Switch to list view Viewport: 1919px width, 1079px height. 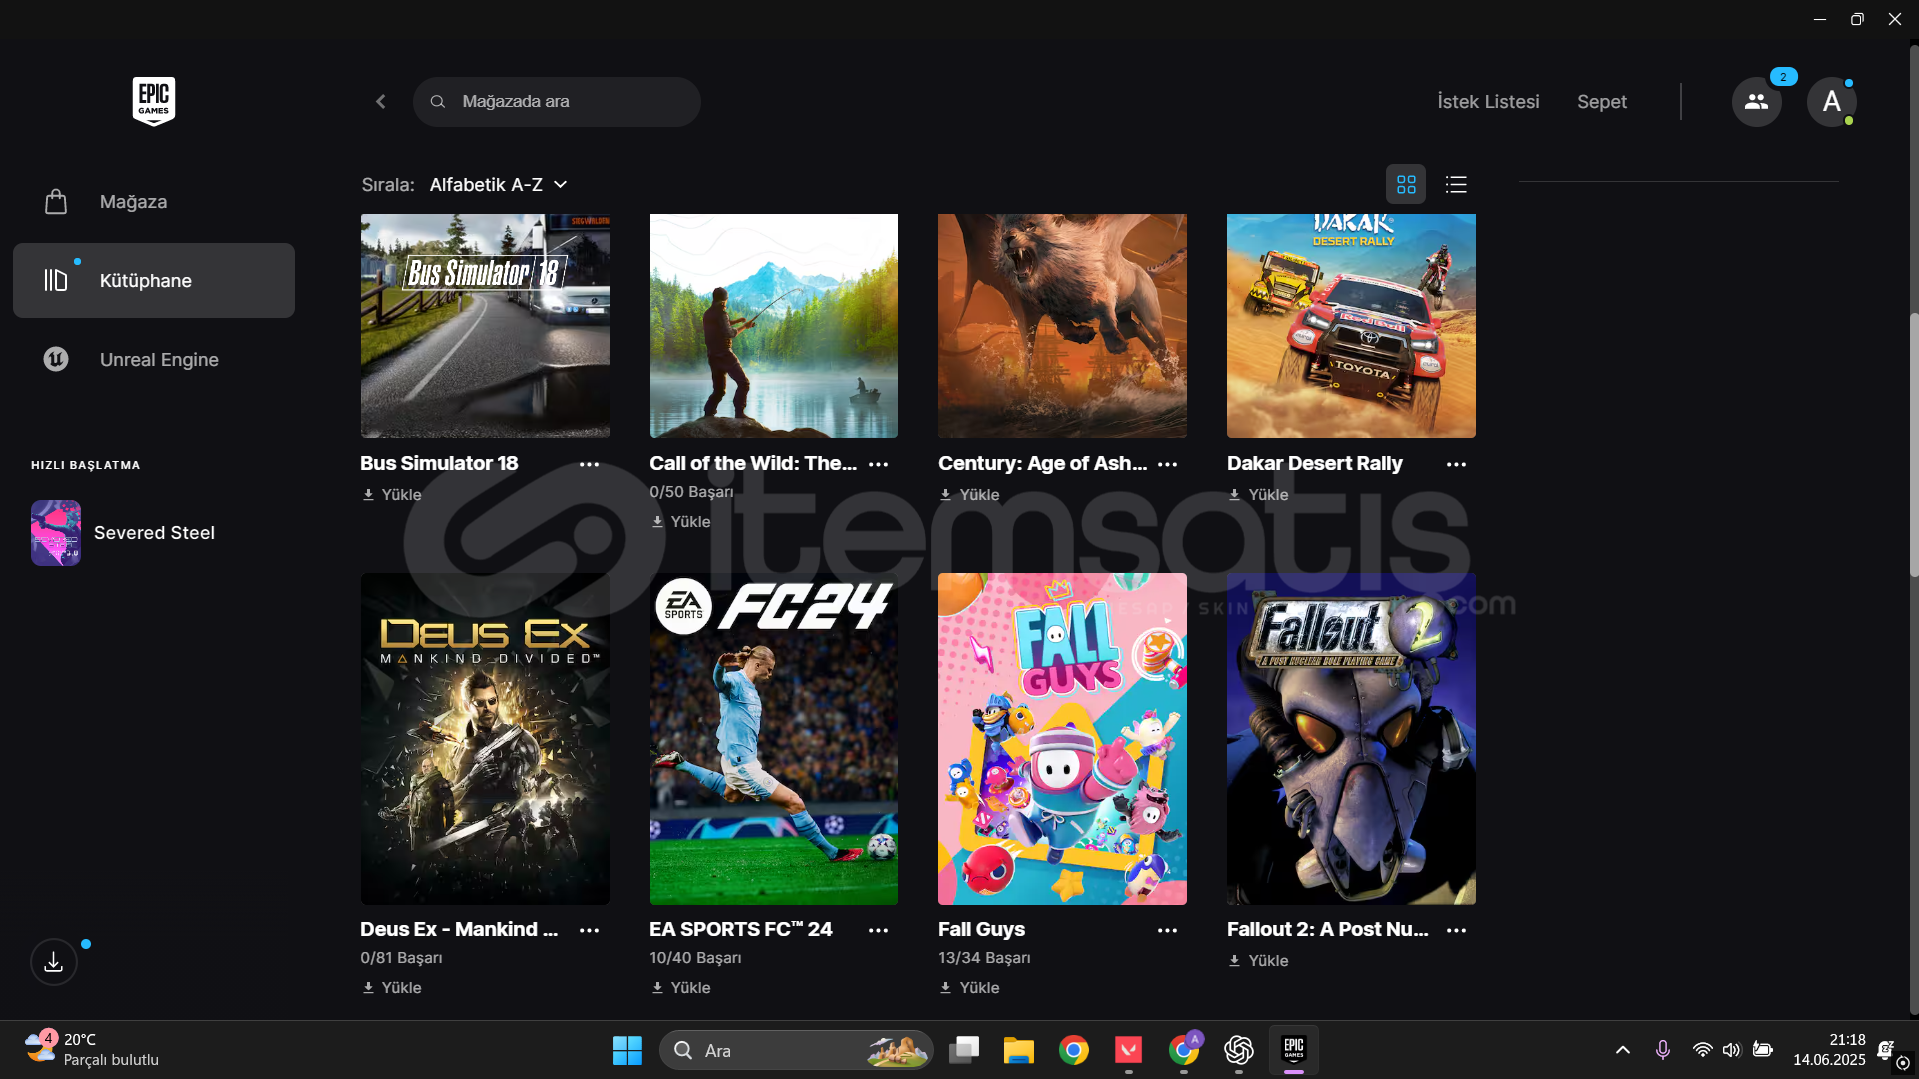point(1456,185)
